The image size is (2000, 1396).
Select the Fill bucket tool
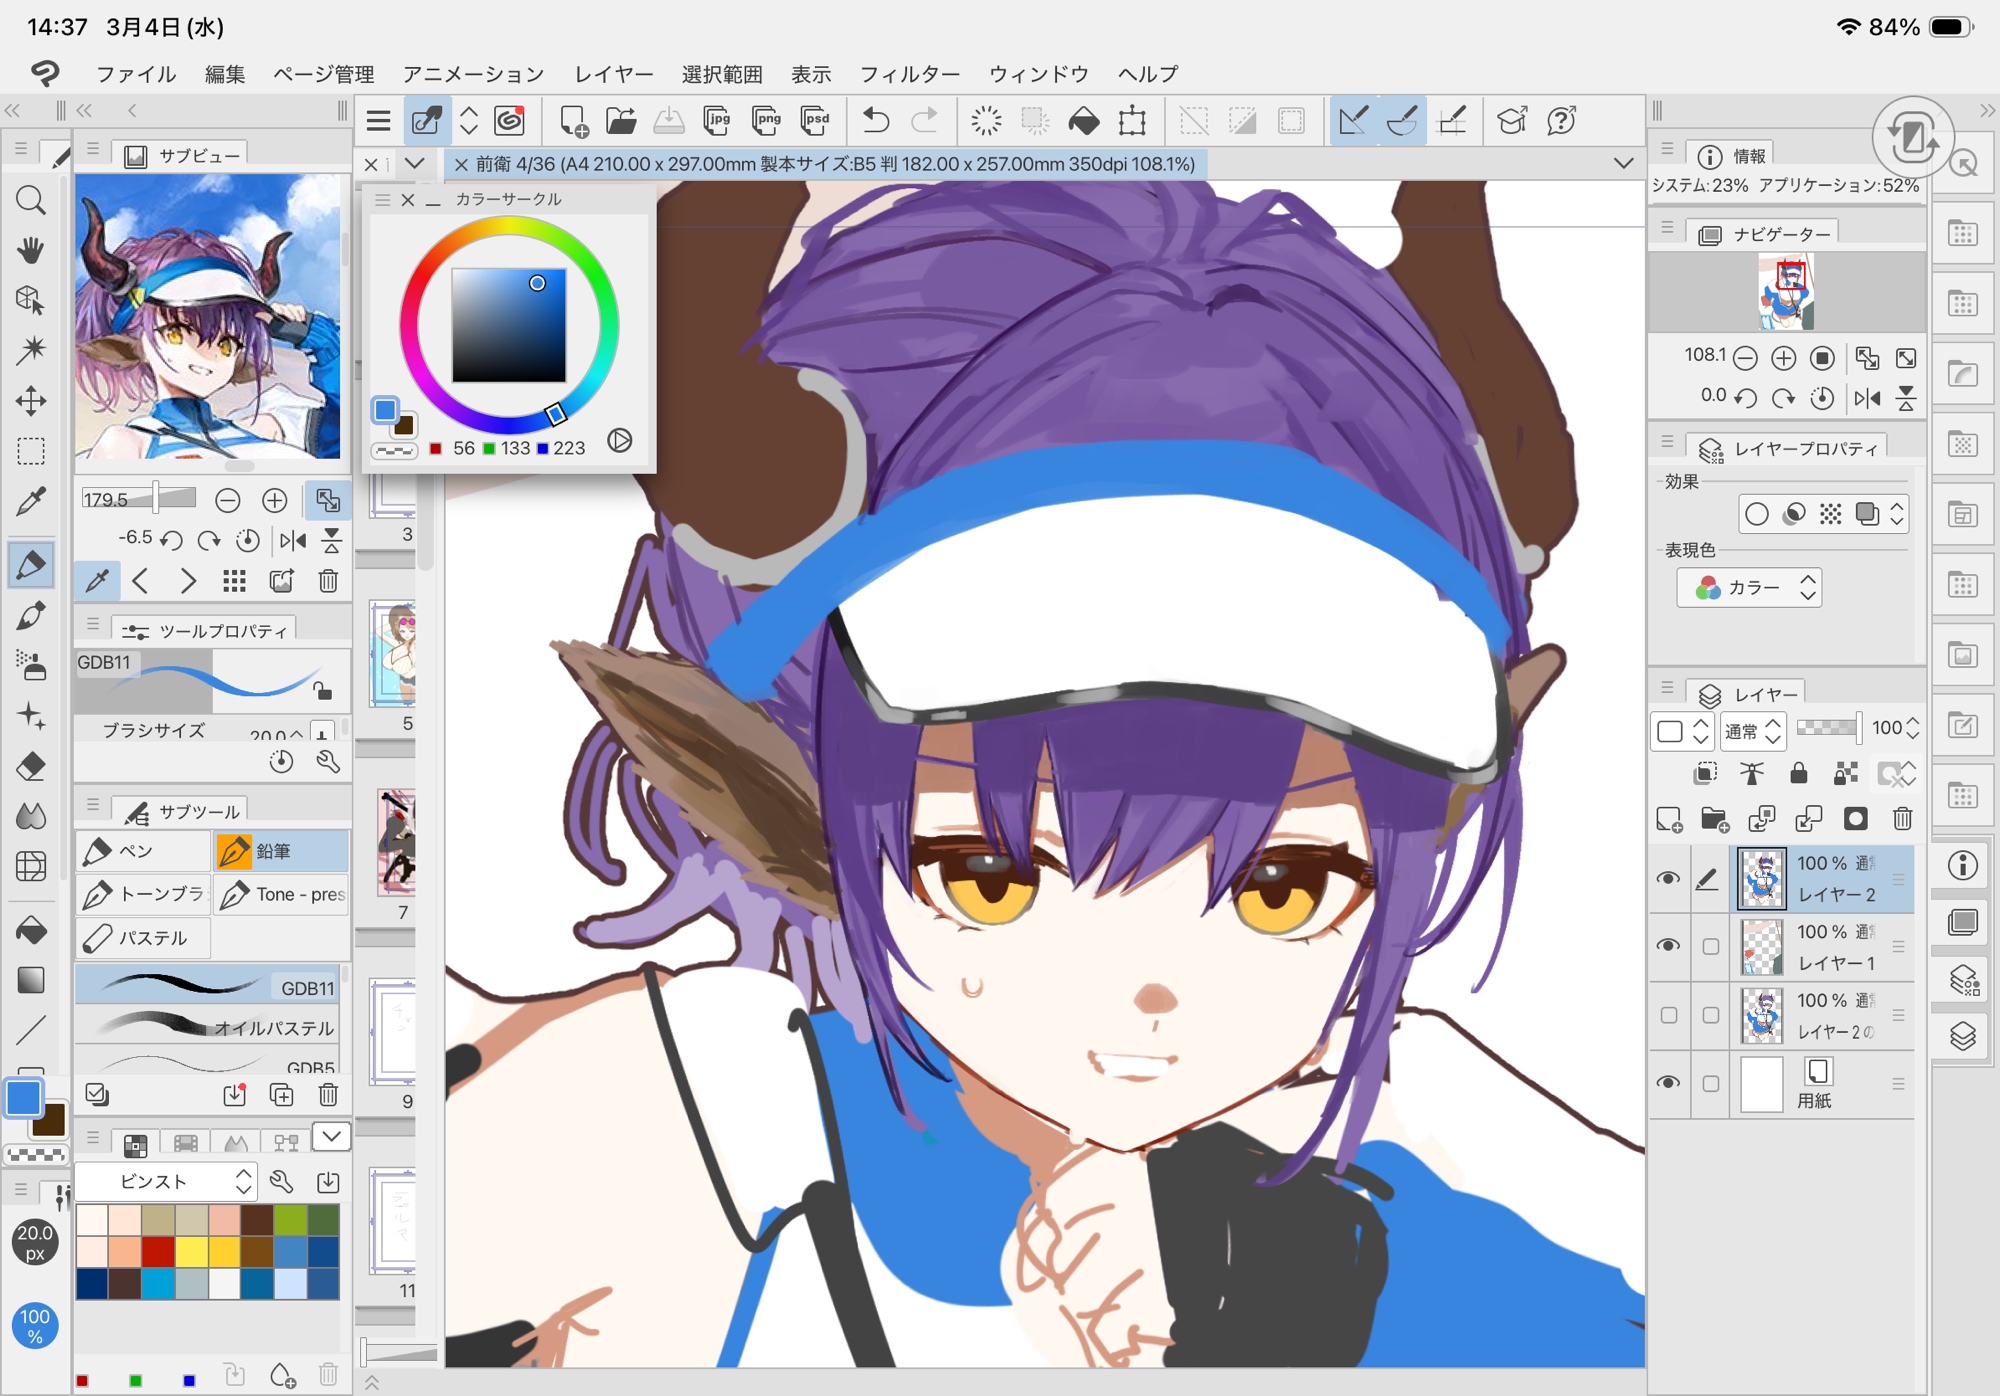click(x=30, y=930)
